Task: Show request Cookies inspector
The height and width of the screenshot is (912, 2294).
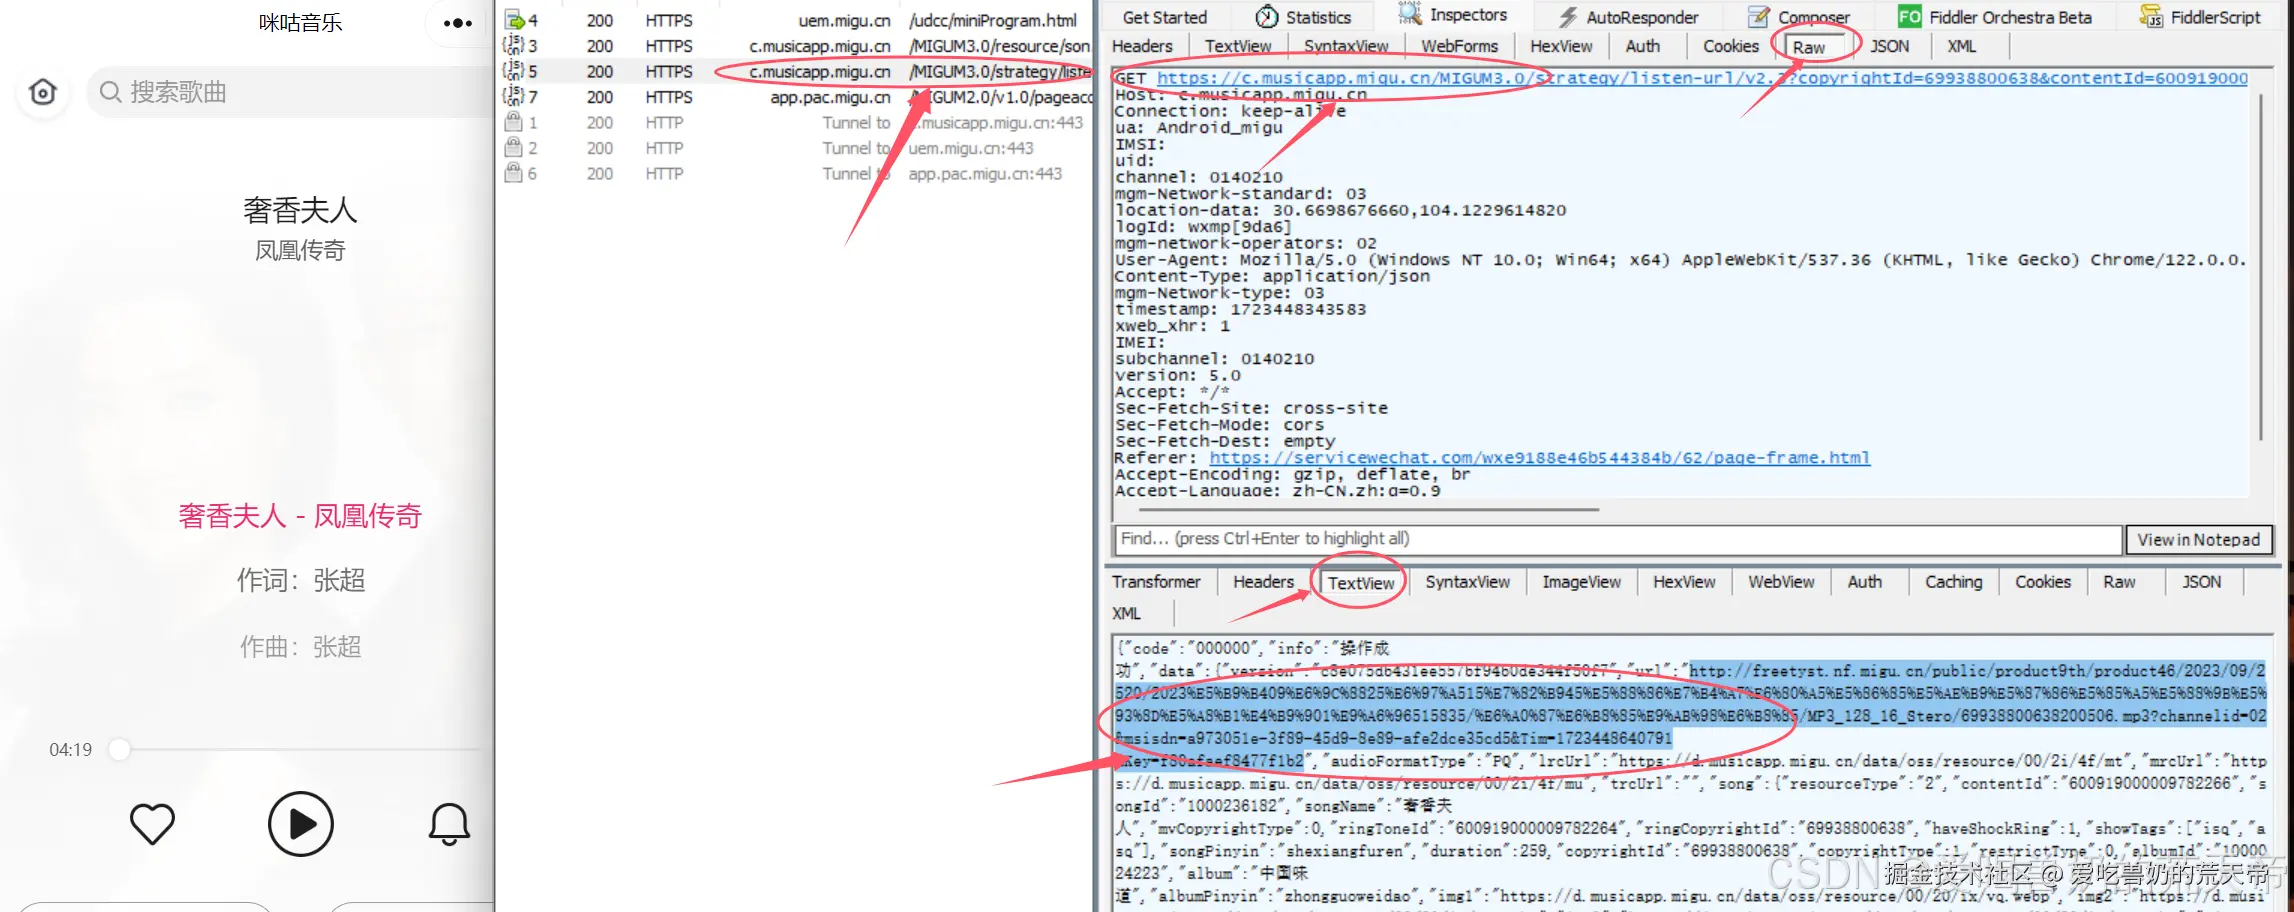Action: pos(1730,46)
